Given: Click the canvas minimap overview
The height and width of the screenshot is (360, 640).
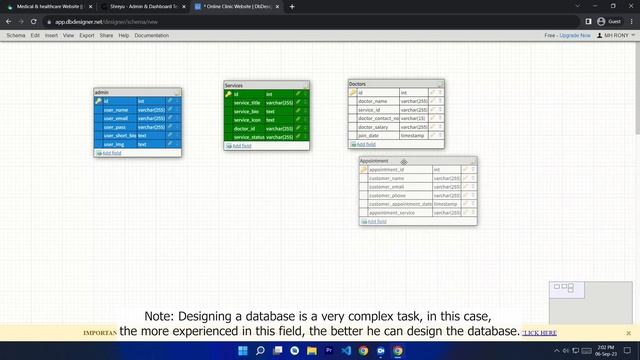Looking at the screenshot, I should tap(591, 302).
